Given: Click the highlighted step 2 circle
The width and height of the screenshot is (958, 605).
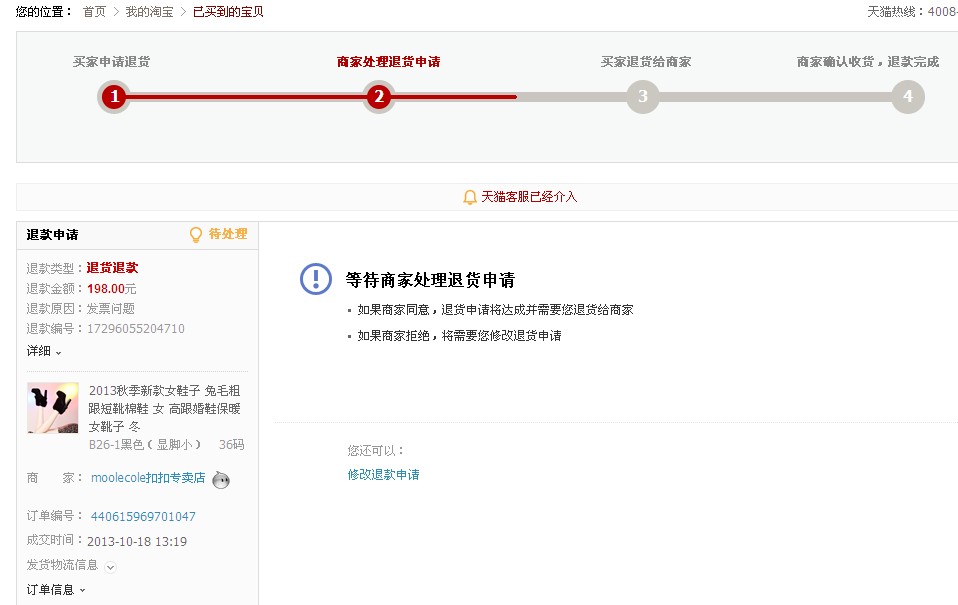Looking at the screenshot, I should click(x=377, y=97).
